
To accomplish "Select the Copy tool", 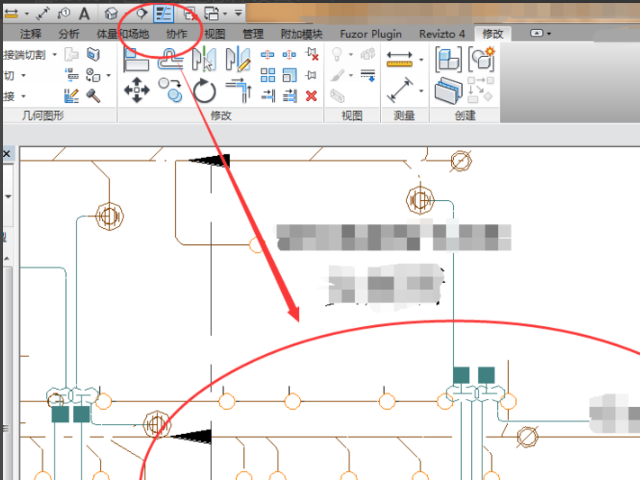I will tap(170, 90).
